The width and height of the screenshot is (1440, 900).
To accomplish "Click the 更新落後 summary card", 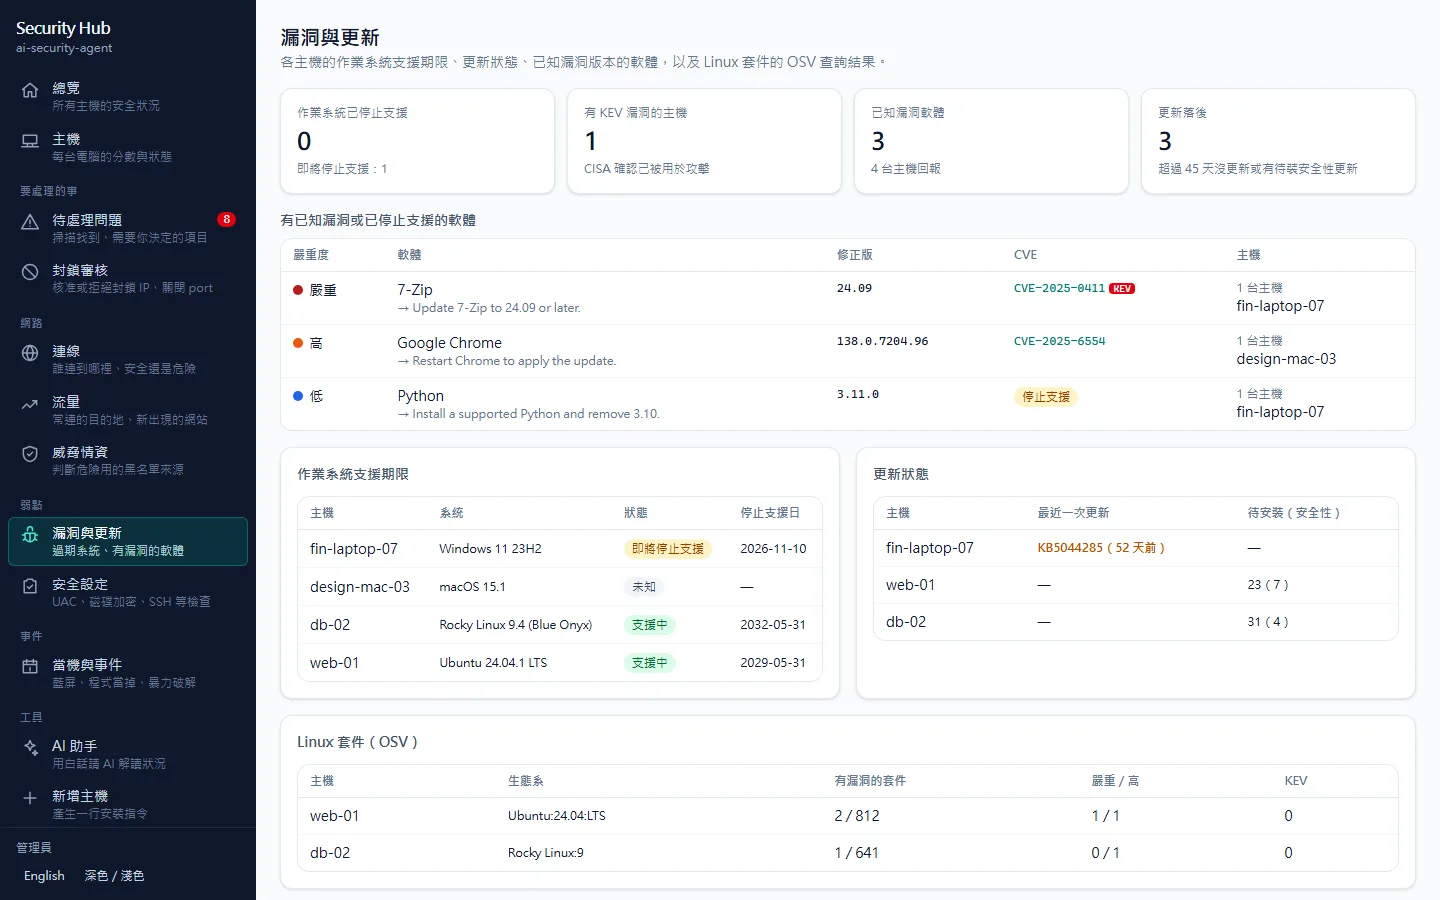I will point(1278,141).
